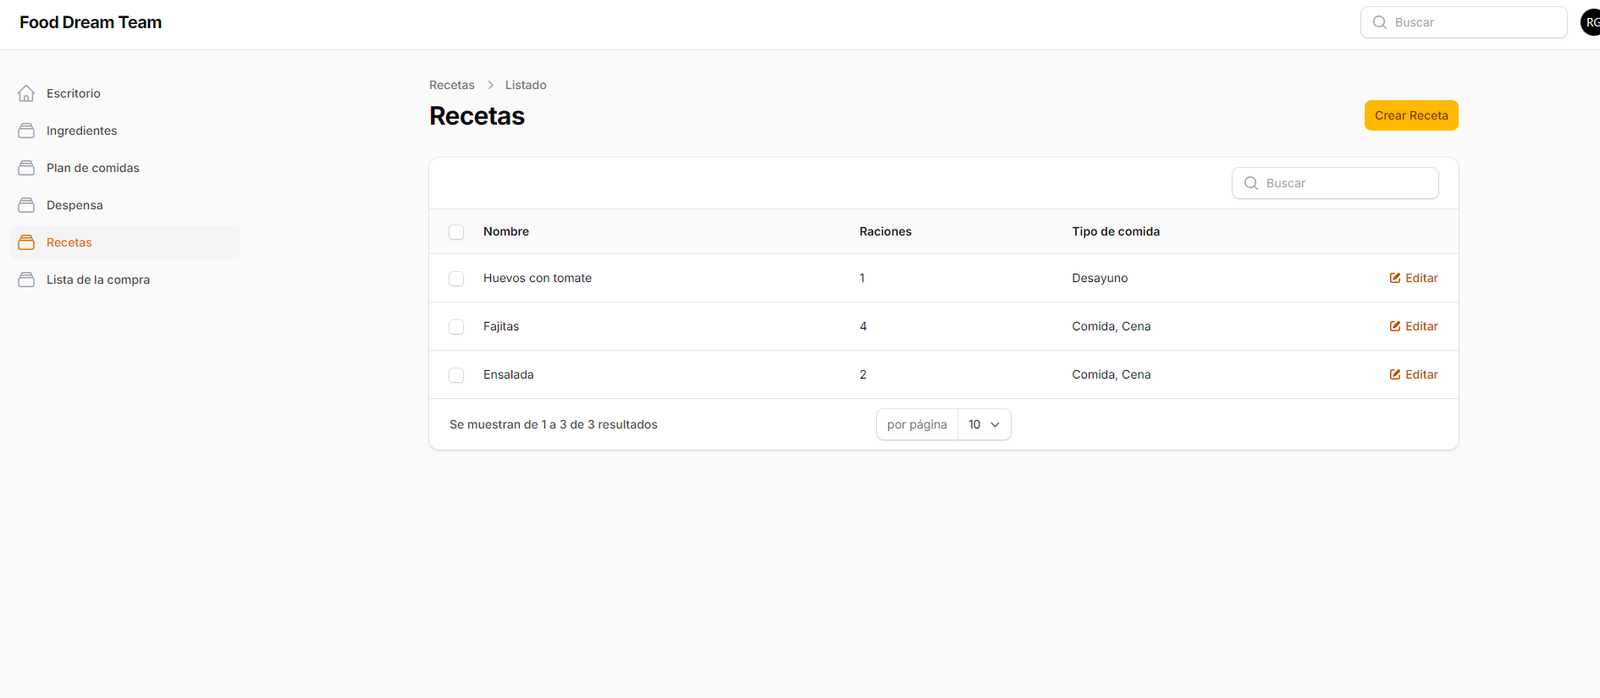Open the per-page dropdown showing 10
Image resolution: width=1600 pixels, height=698 pixels.
coord(984,425)
